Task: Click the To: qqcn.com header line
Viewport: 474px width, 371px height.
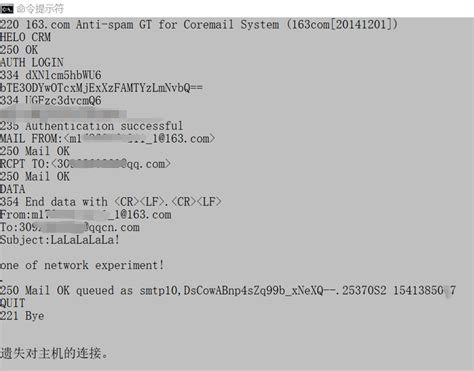Action: click(x=70, y=227)
